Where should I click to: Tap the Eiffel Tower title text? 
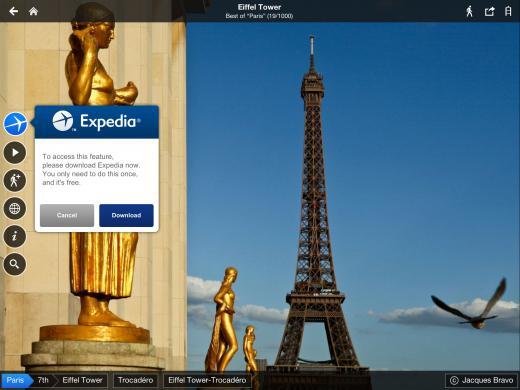tap(259, 7)
